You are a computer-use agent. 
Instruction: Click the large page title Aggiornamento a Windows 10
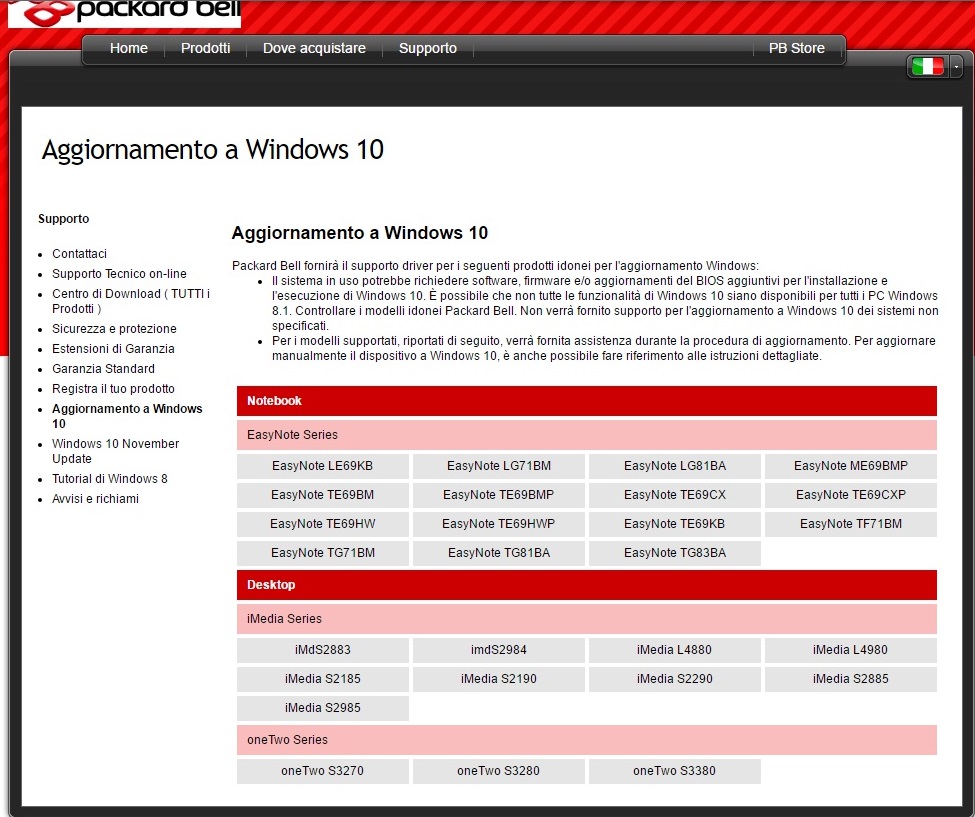213,150
